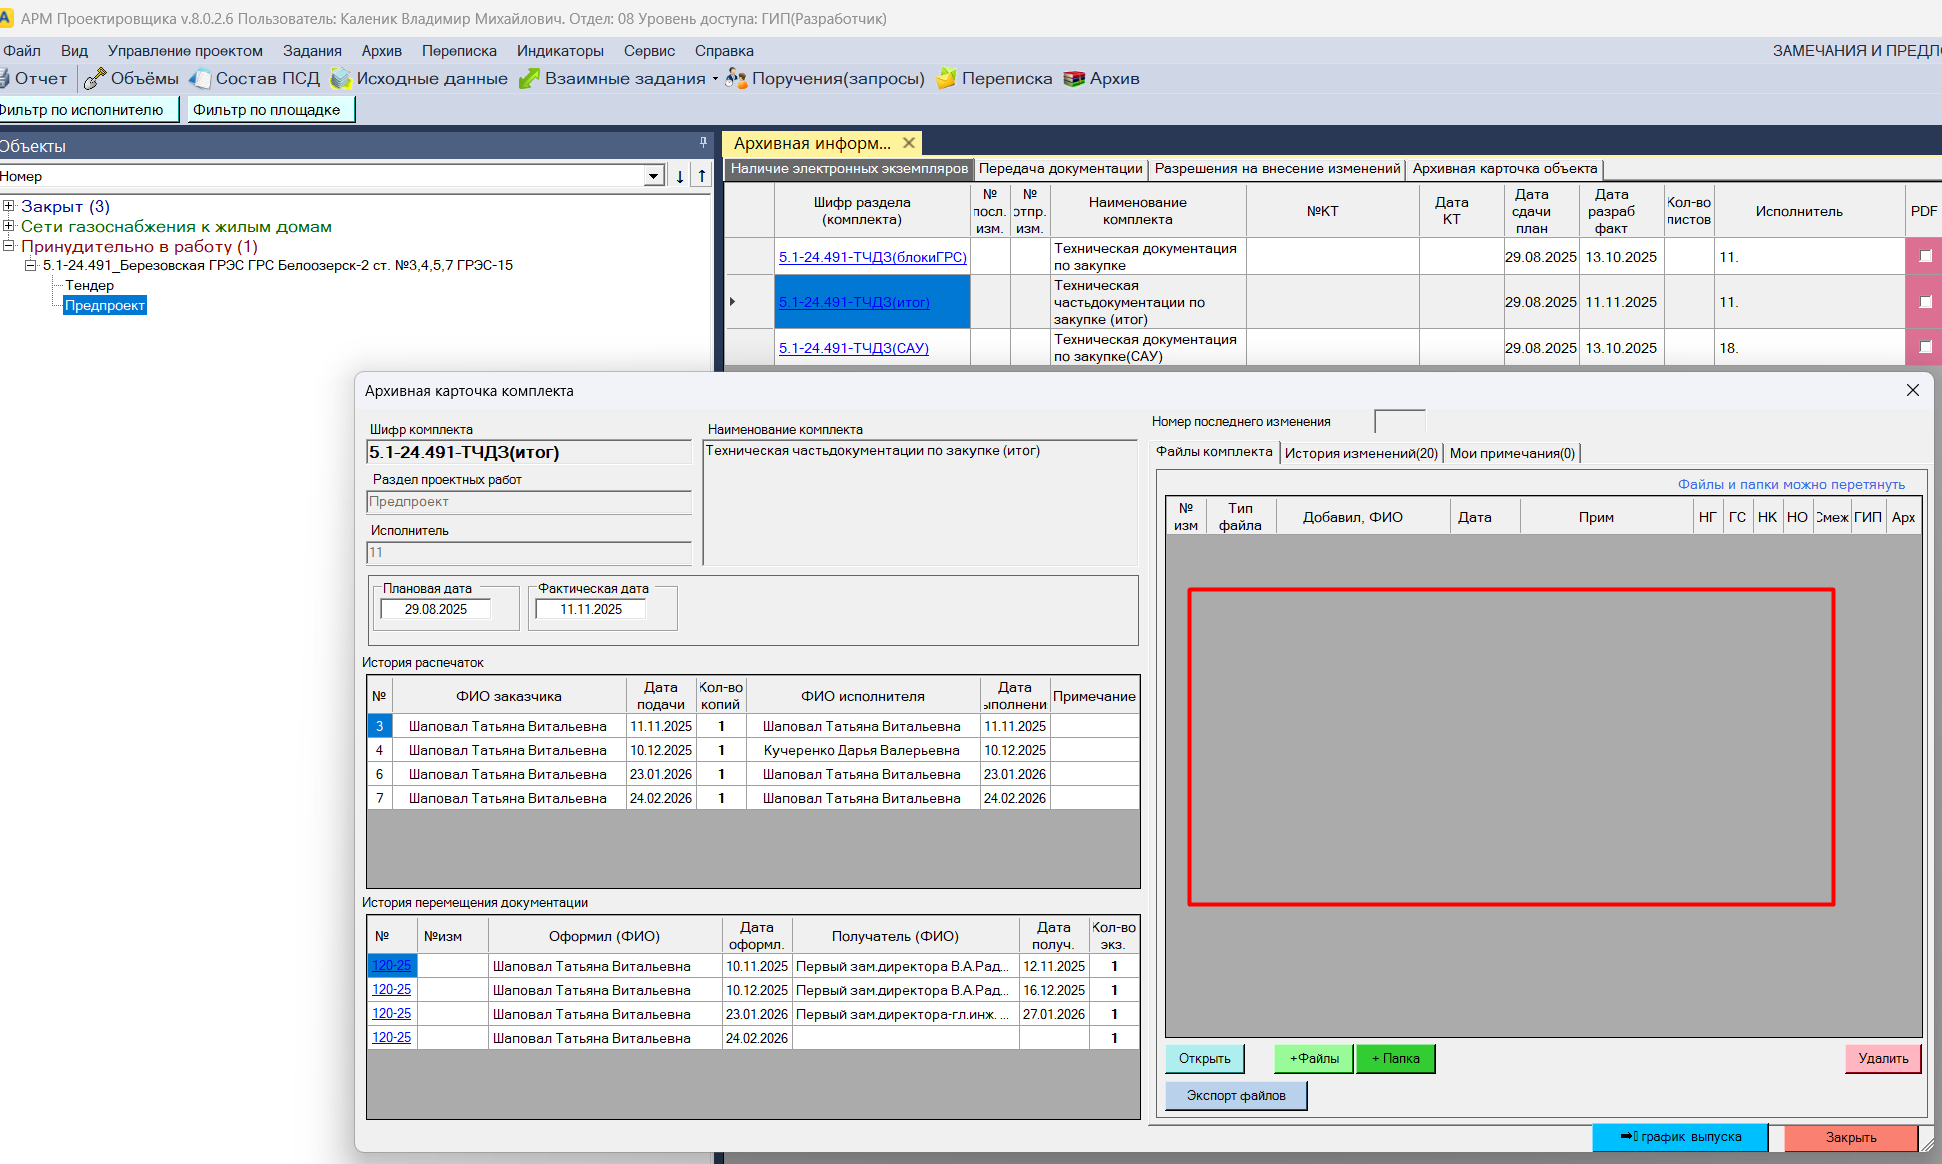Pin the Объекты panel with the pin icon
The image size is (1942, 1164).
(x=703, y=143)
